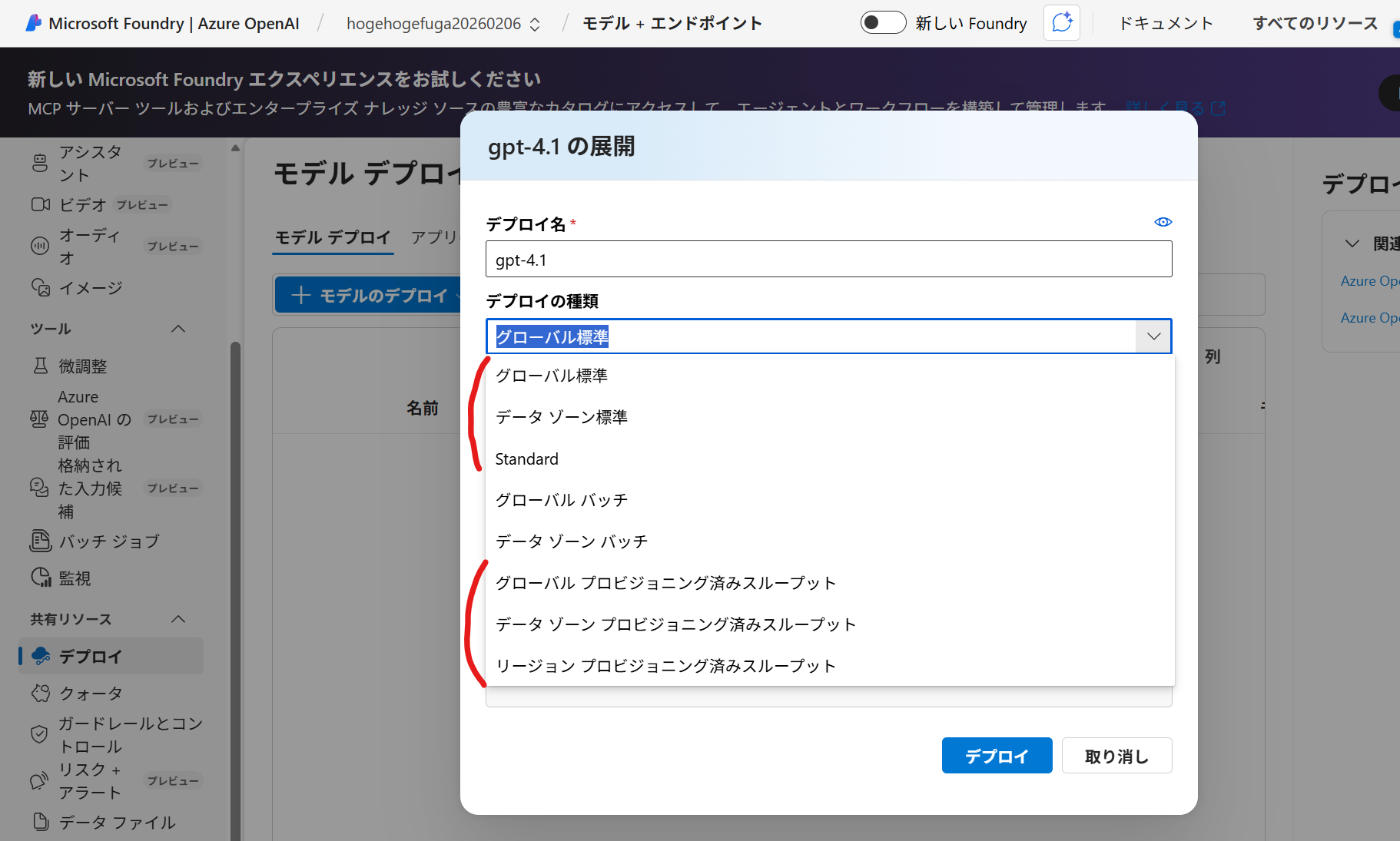The width and height of the screenshot is (1400, 841).
Task: Open すべてのリソース in header
Action: coord(1315,23)
